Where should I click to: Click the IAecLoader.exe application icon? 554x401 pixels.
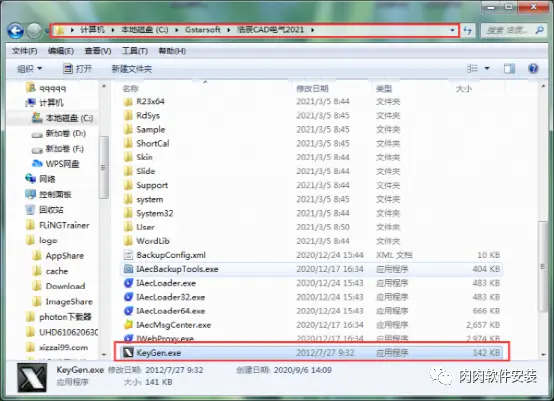click(x=128, y=283)
